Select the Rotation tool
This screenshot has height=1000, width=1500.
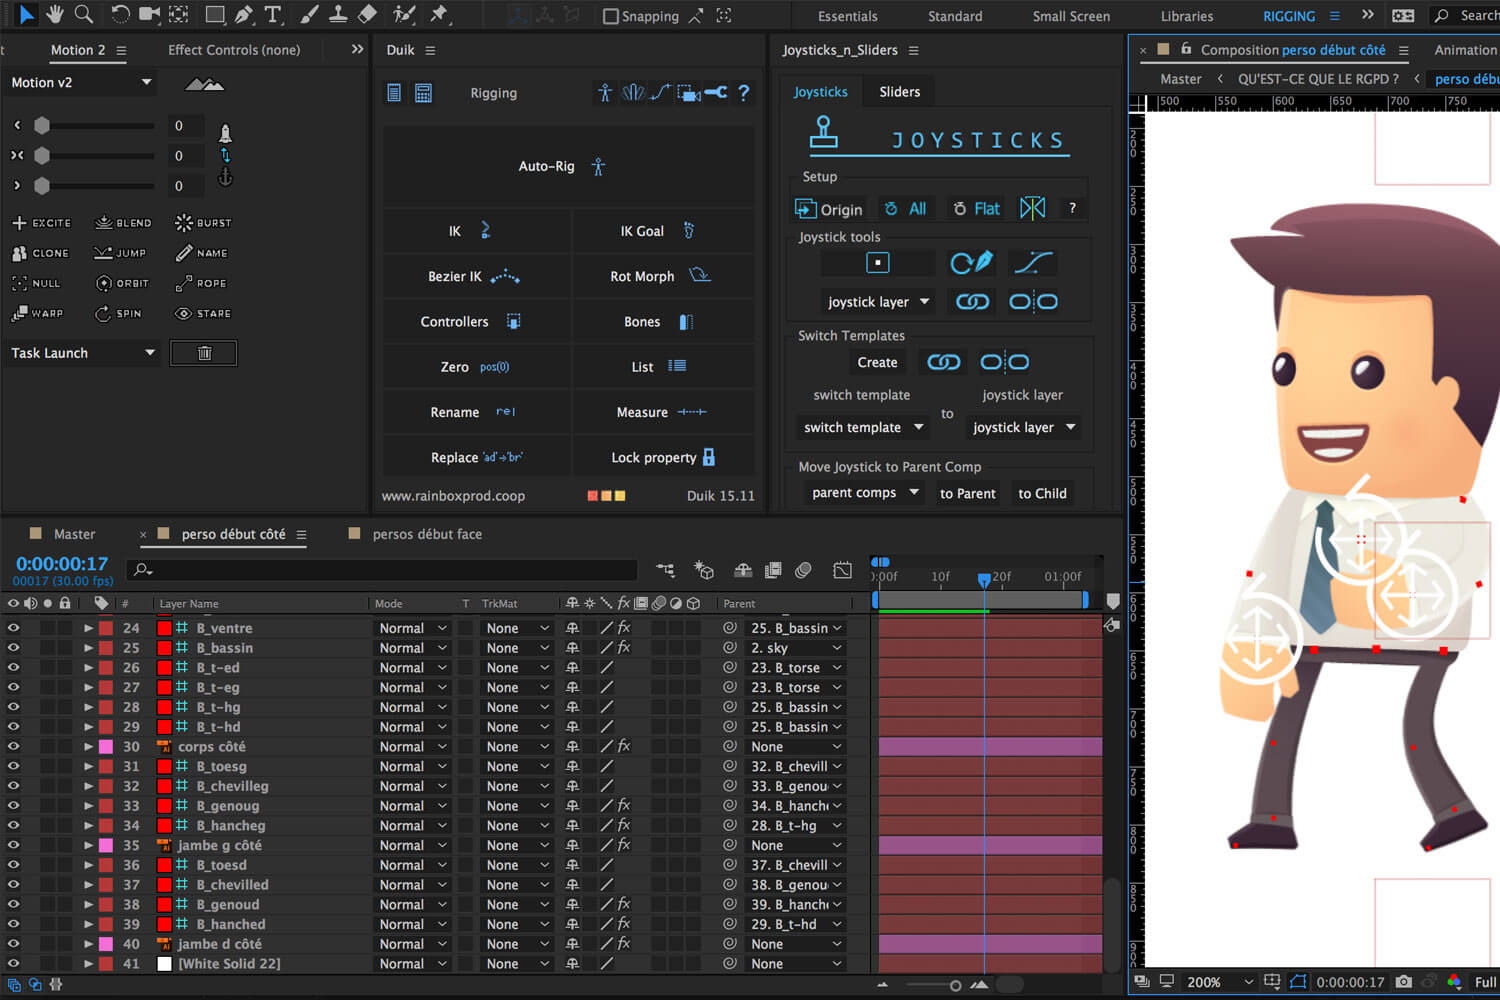pyautogui.click(x=120, y=14)
